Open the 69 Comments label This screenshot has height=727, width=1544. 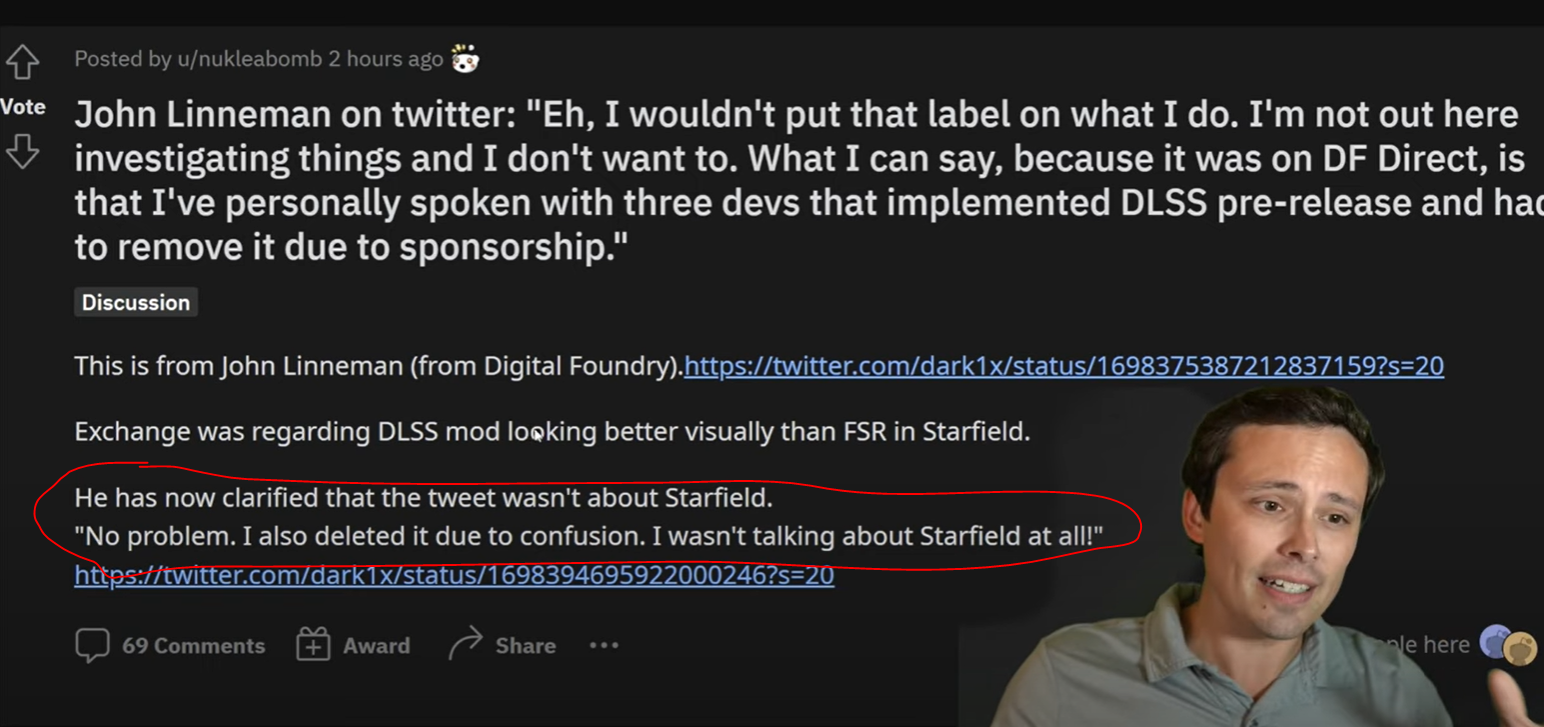(193, 646)
